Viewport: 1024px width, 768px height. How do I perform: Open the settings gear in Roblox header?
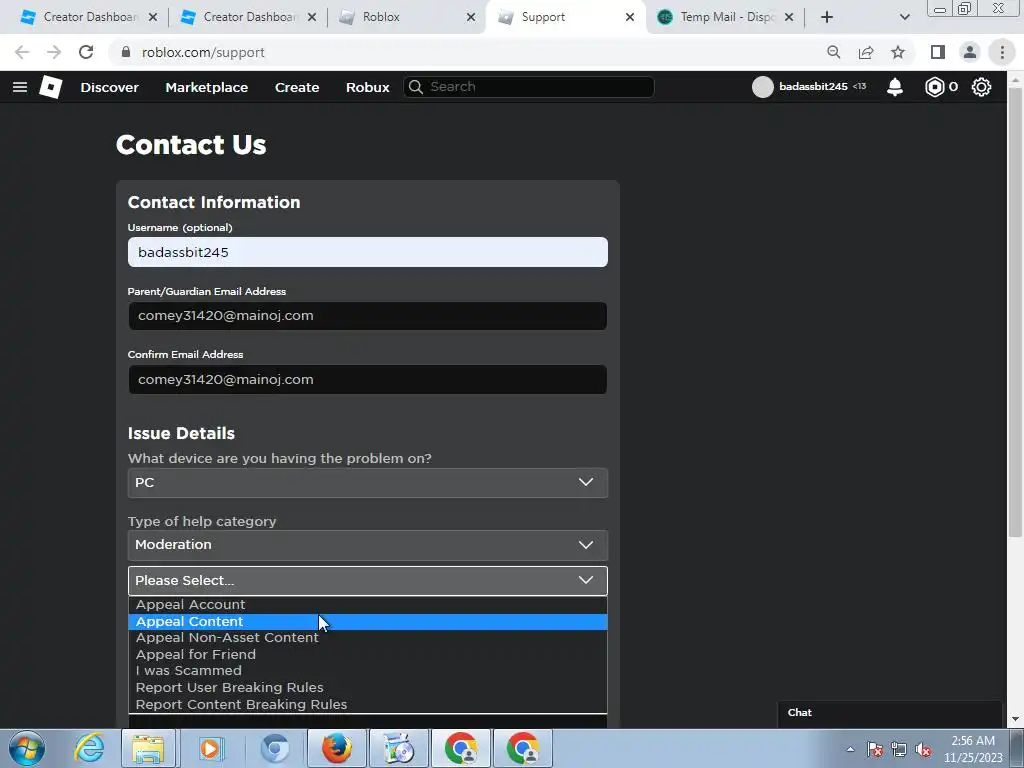coord(981,87)
